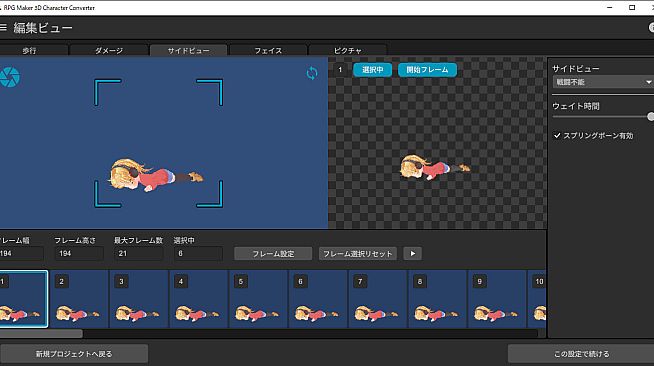Click the rotate reset view icon
The image size is (654, 366).
tap(312, 73)
